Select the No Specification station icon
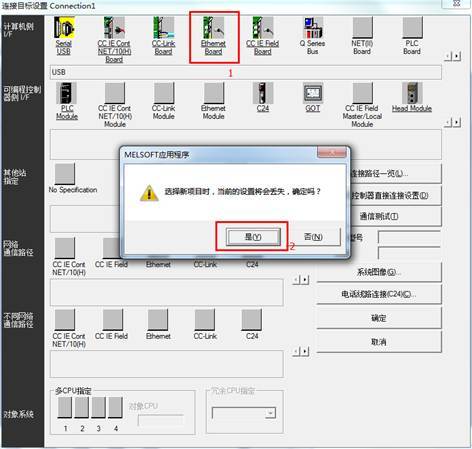Screen dimensions: 472x449 [65, 174]
